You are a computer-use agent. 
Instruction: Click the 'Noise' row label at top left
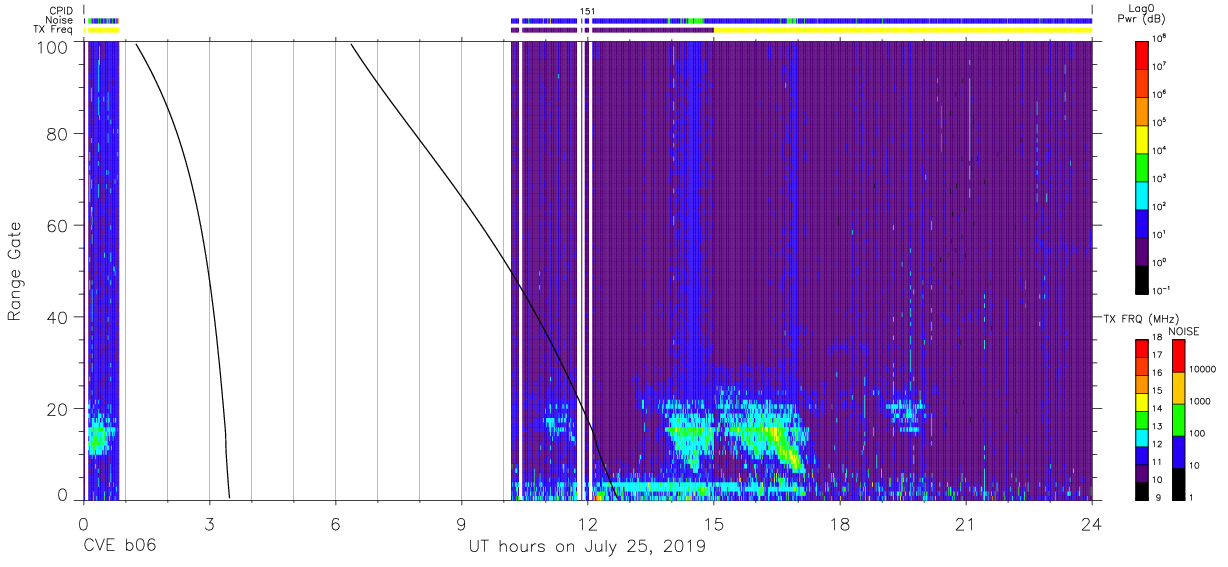(x=60, y=20)
